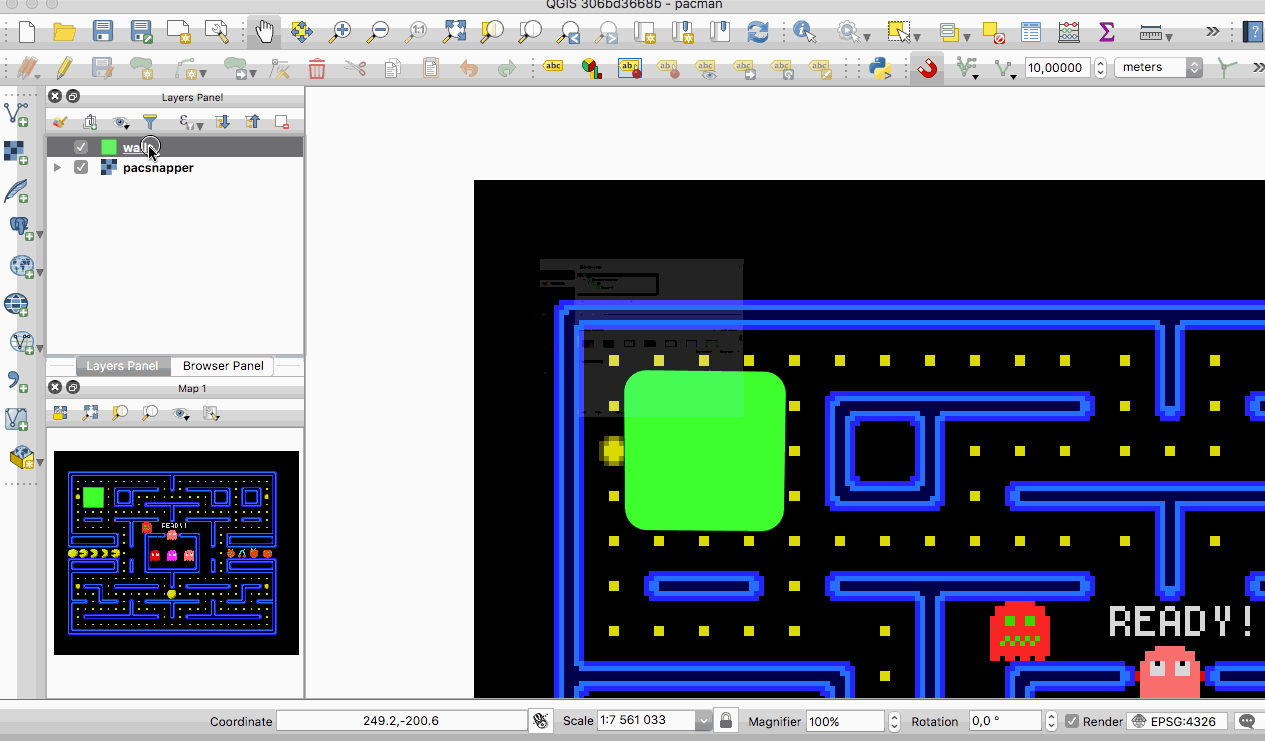The height and width of the screenshot is (741, 1265).
Task: Switch to the Browser Panel tab
Action: [223, 366]
